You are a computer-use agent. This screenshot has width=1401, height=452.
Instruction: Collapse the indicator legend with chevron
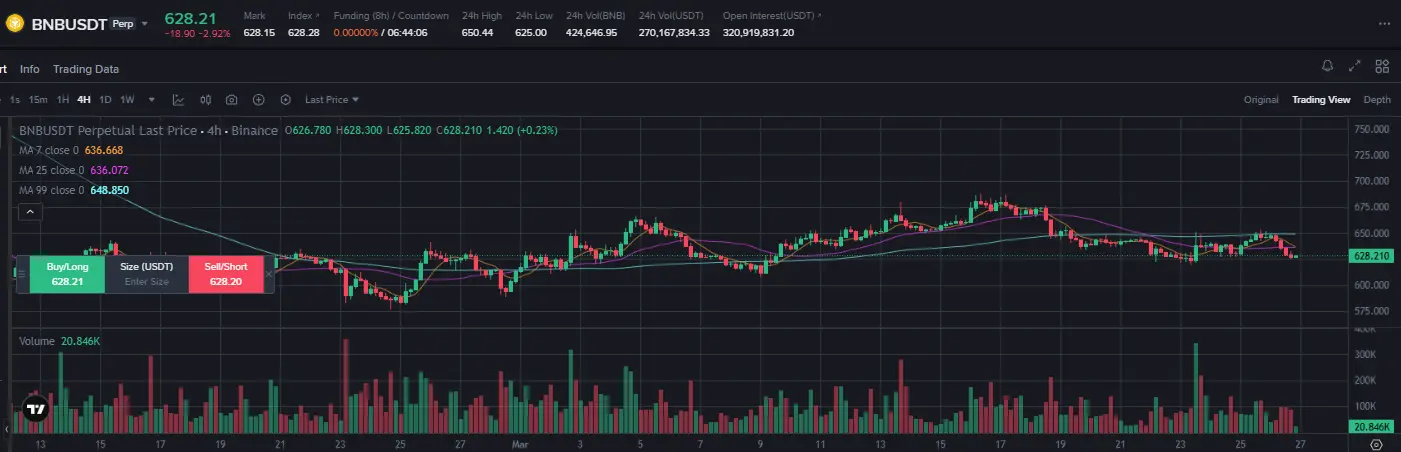coord(30,211)
